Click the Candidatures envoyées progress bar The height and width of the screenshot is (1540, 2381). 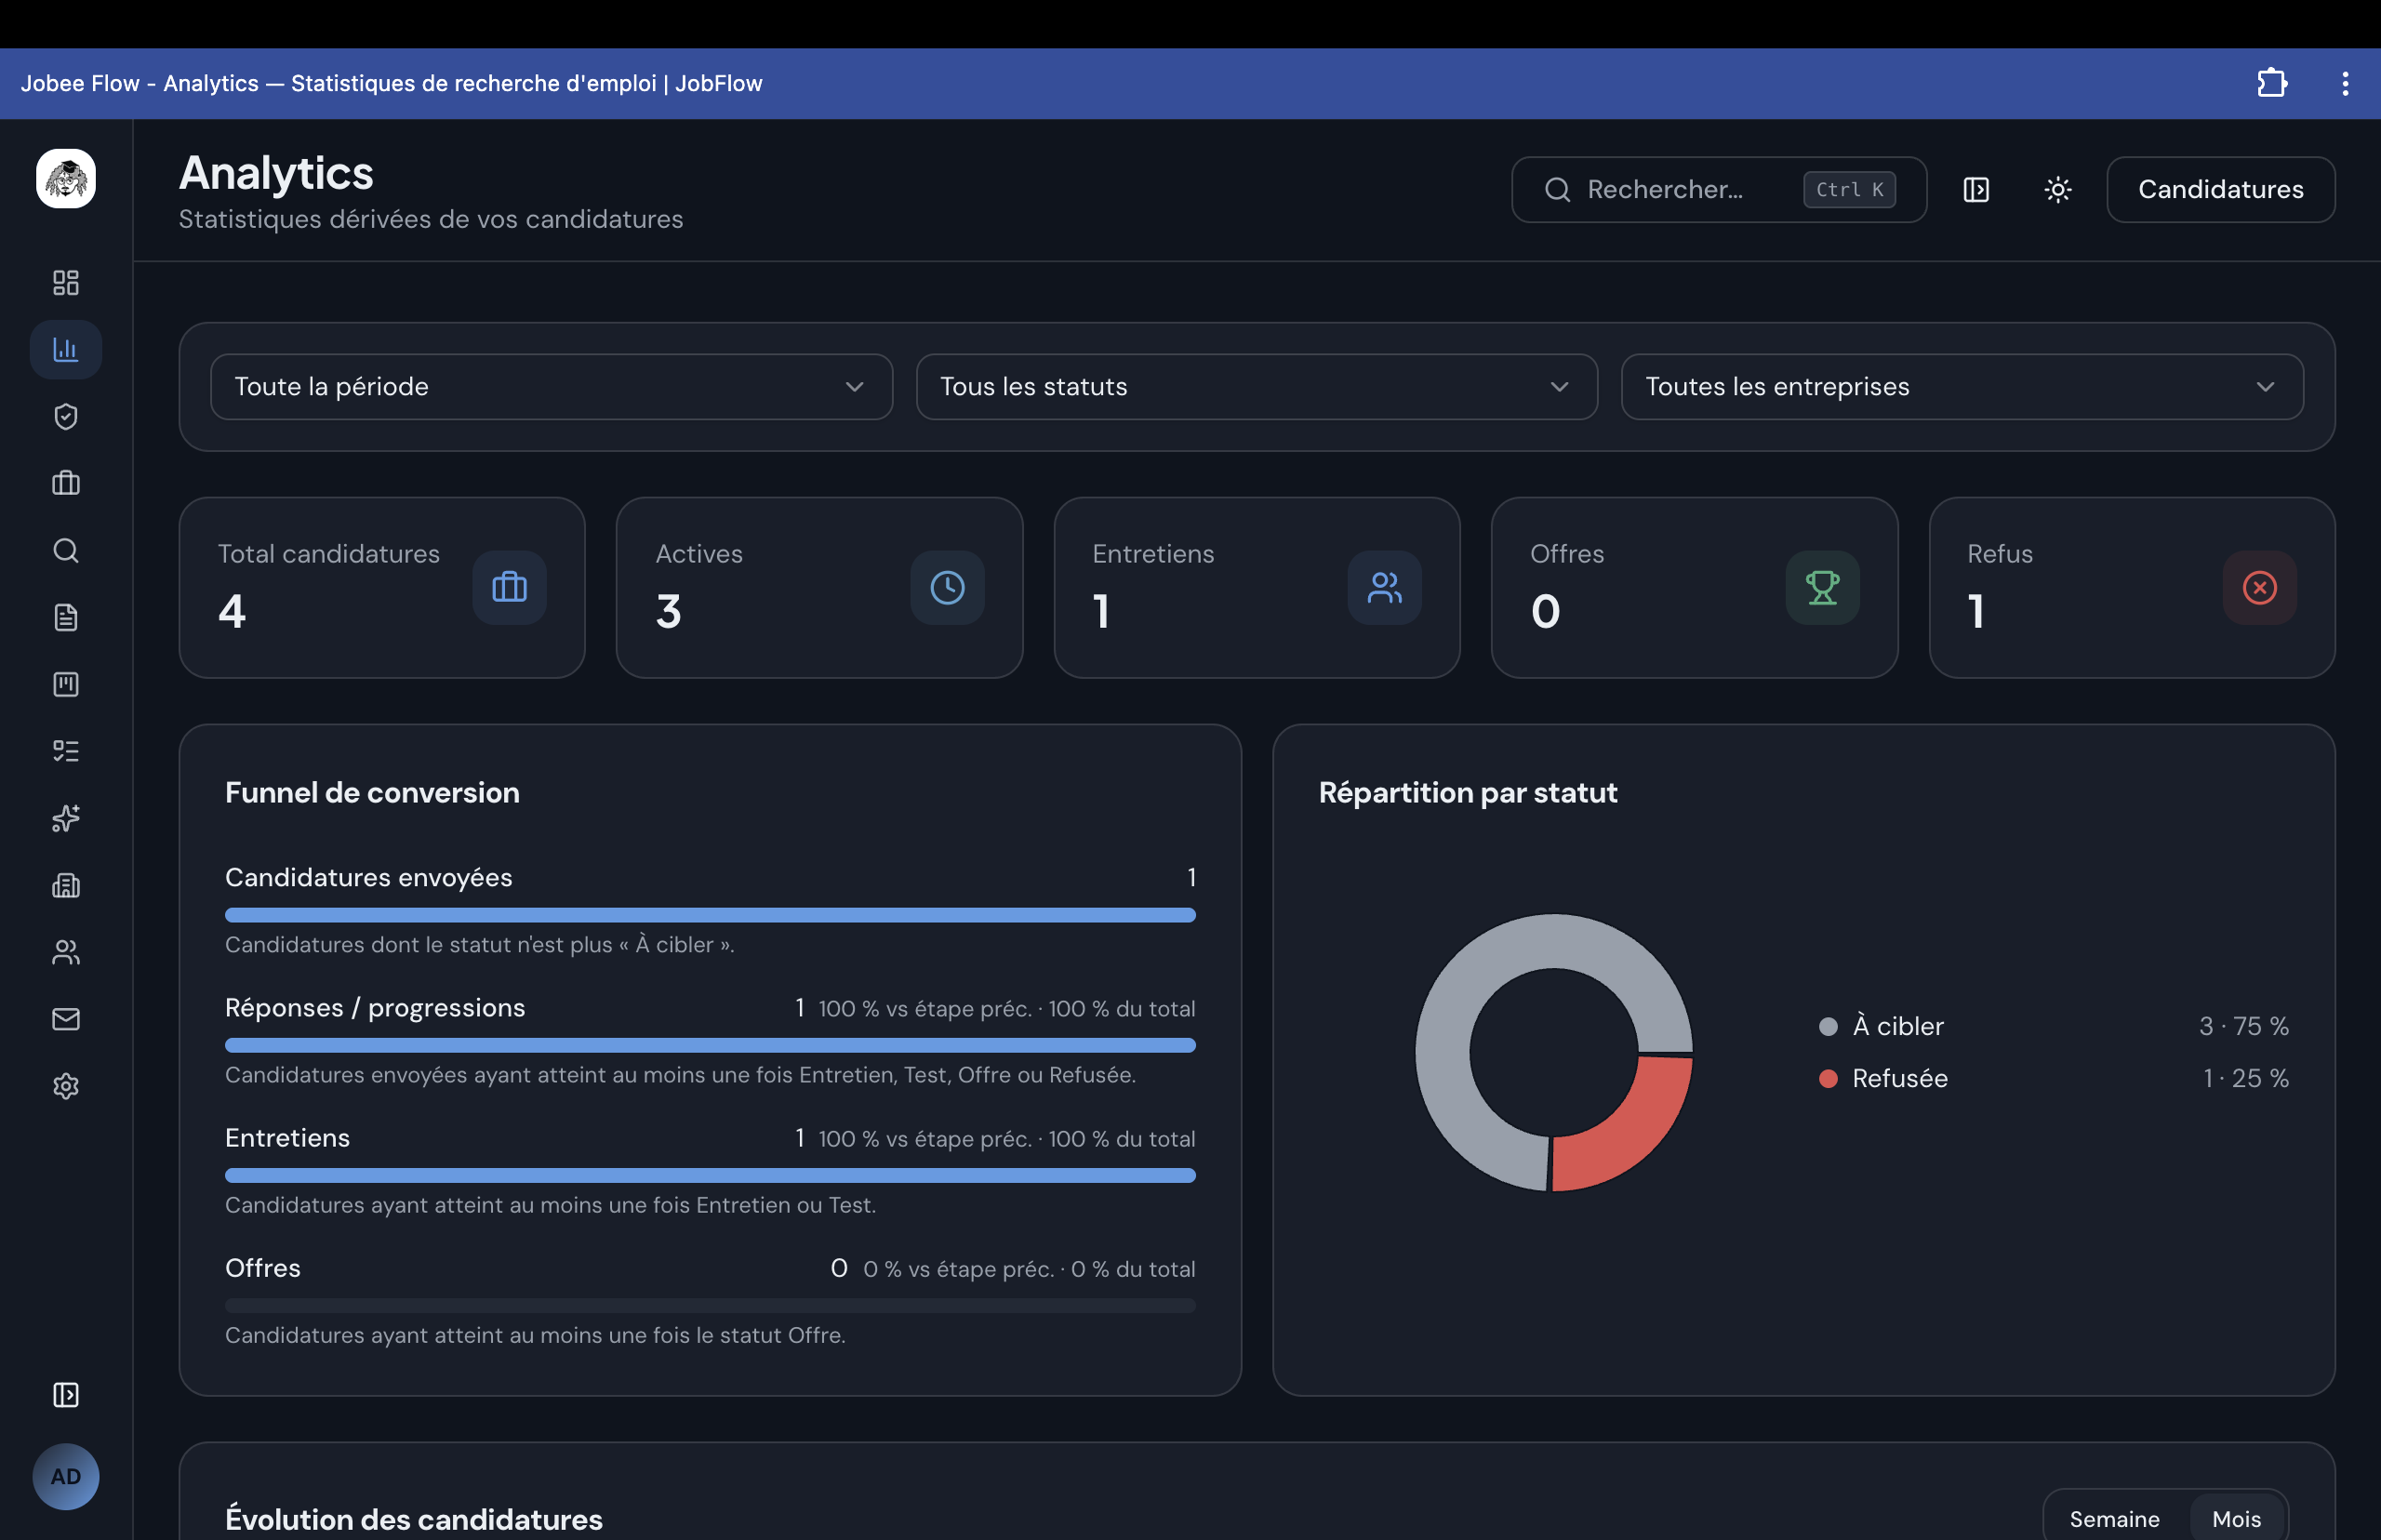710,915
